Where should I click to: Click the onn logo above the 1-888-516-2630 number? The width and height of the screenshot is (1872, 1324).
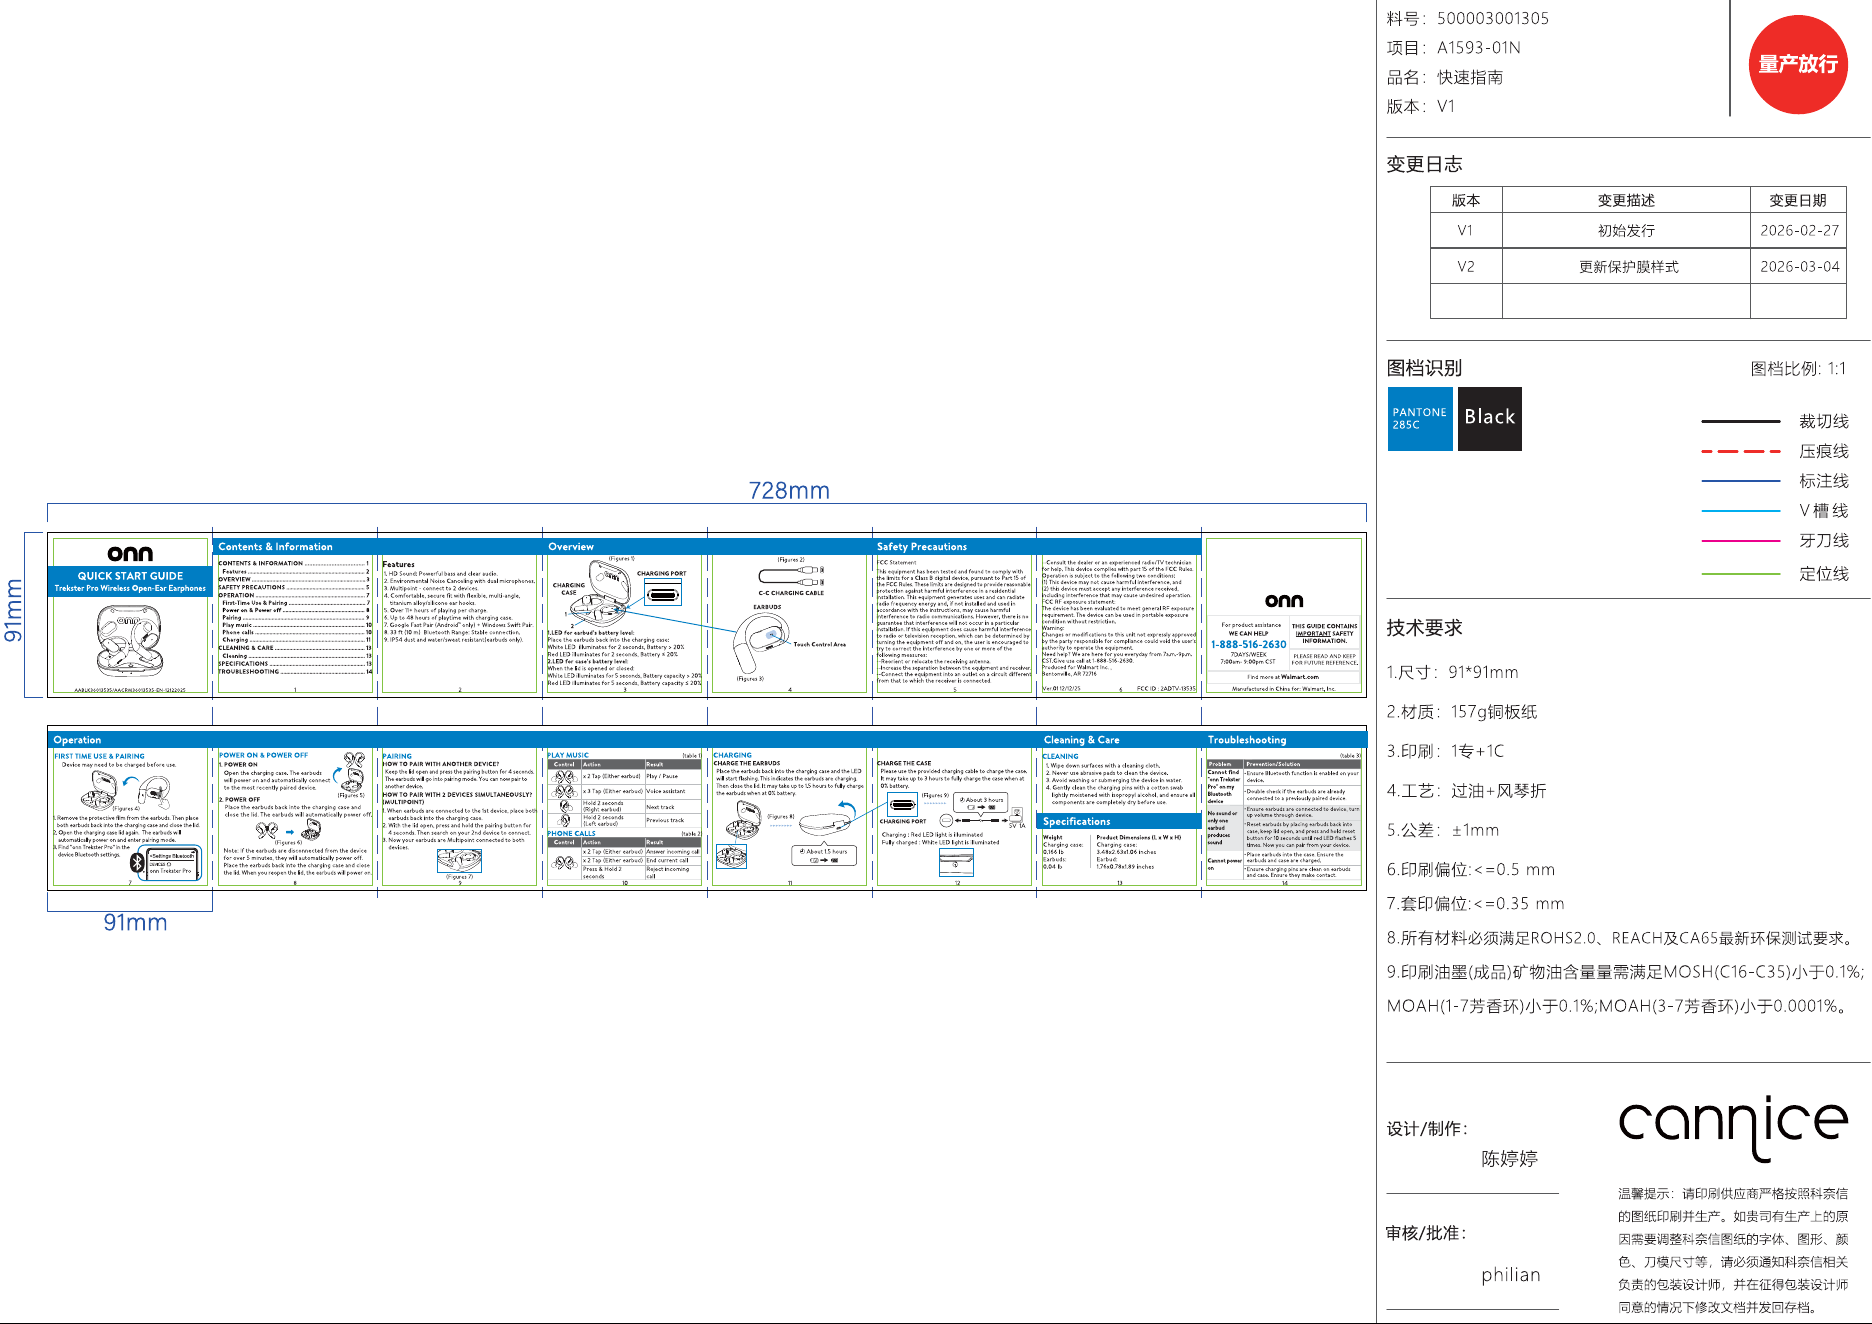coord(1284,600)
